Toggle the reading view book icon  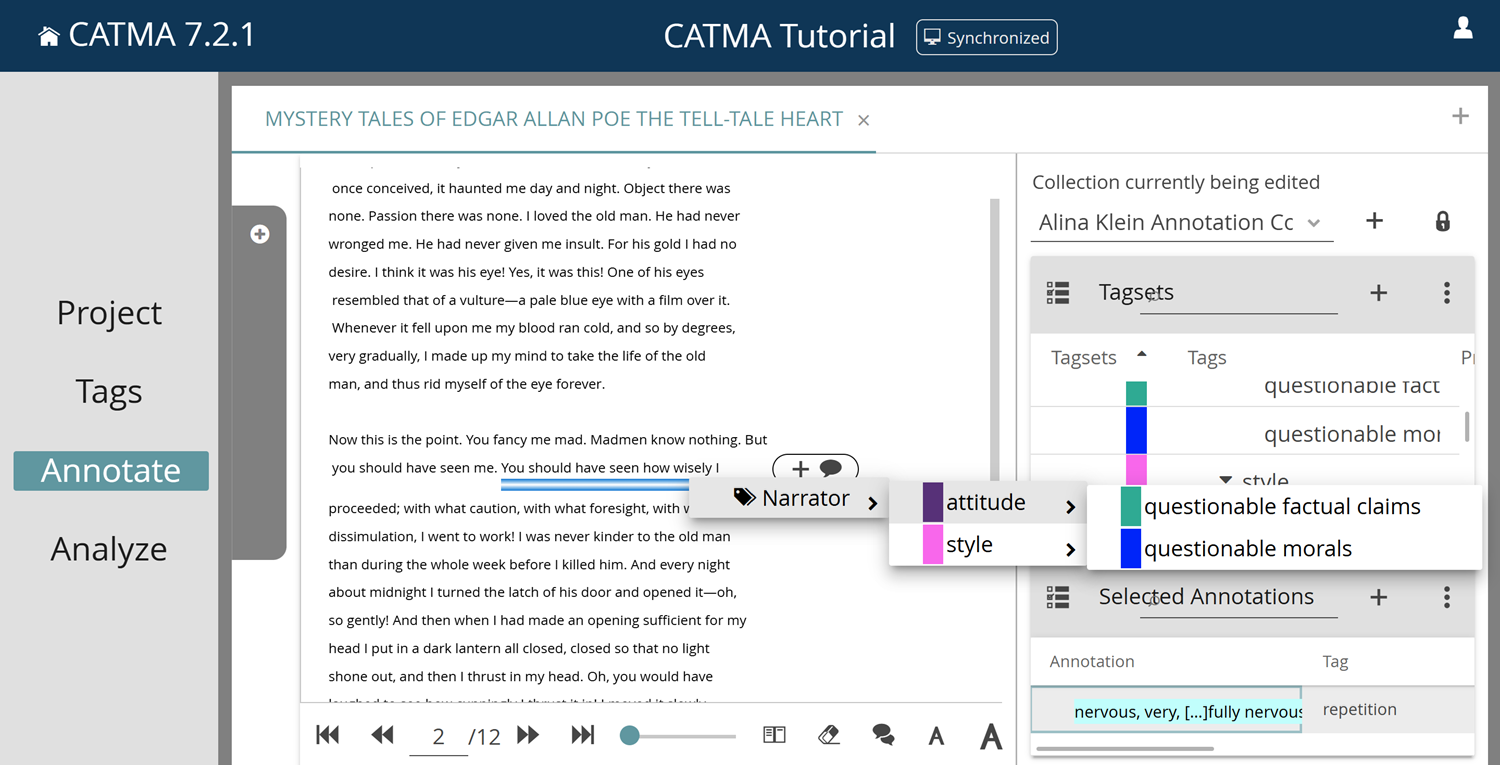[774, 735]
